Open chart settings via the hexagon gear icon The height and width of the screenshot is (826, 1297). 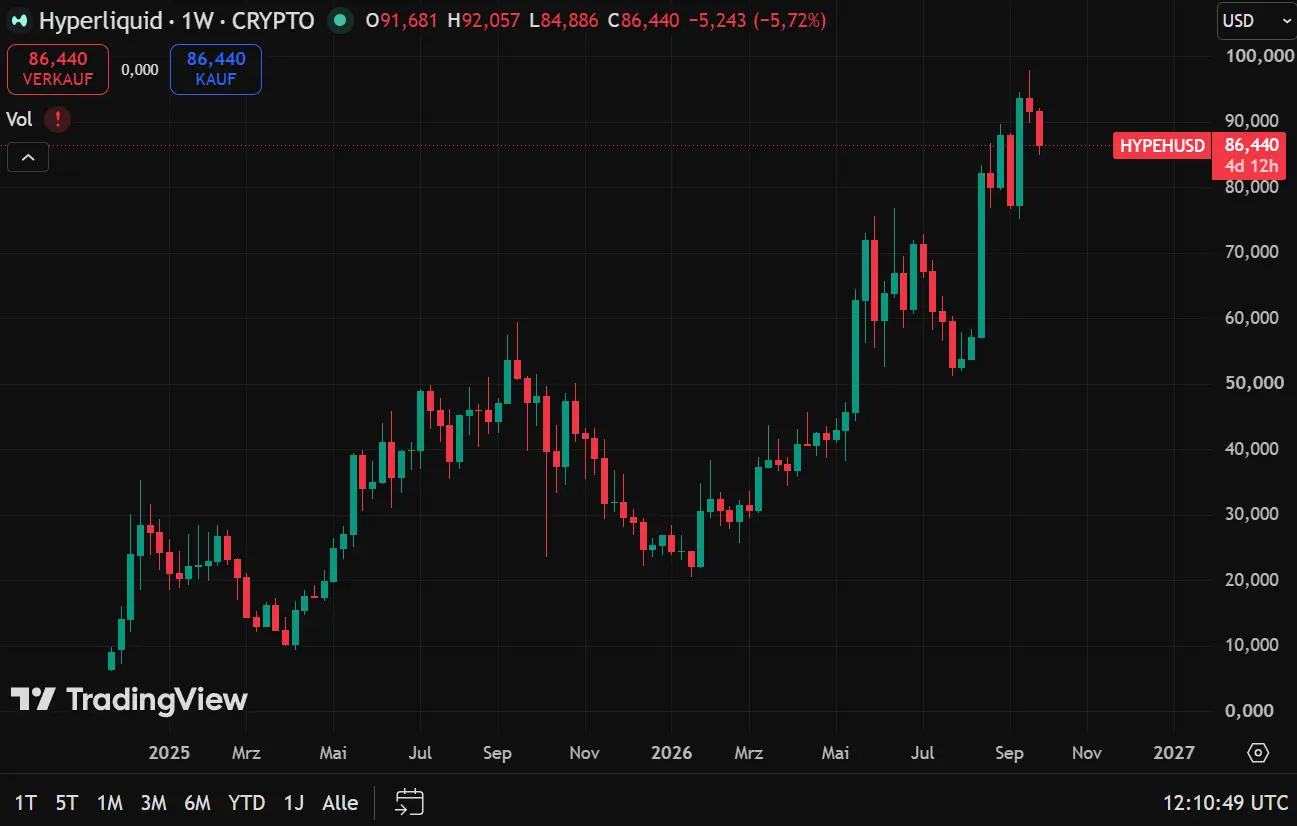point(1258,753)
